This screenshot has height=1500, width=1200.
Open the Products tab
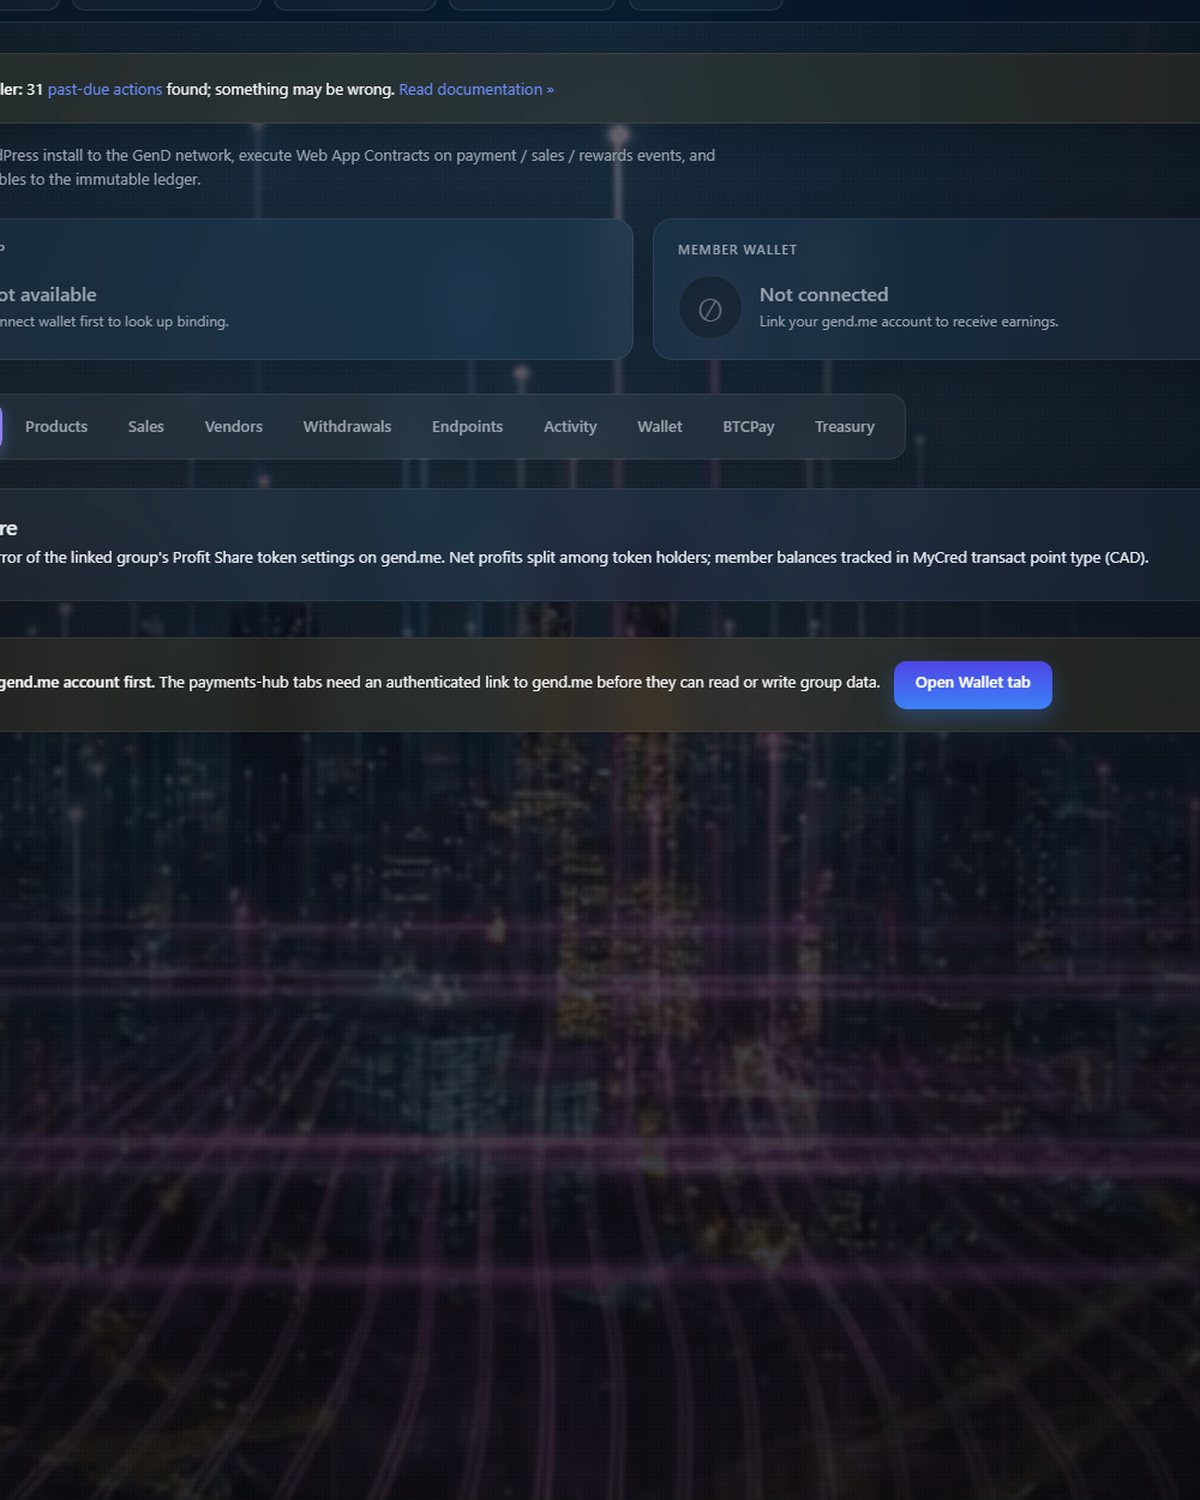point(56,427)
